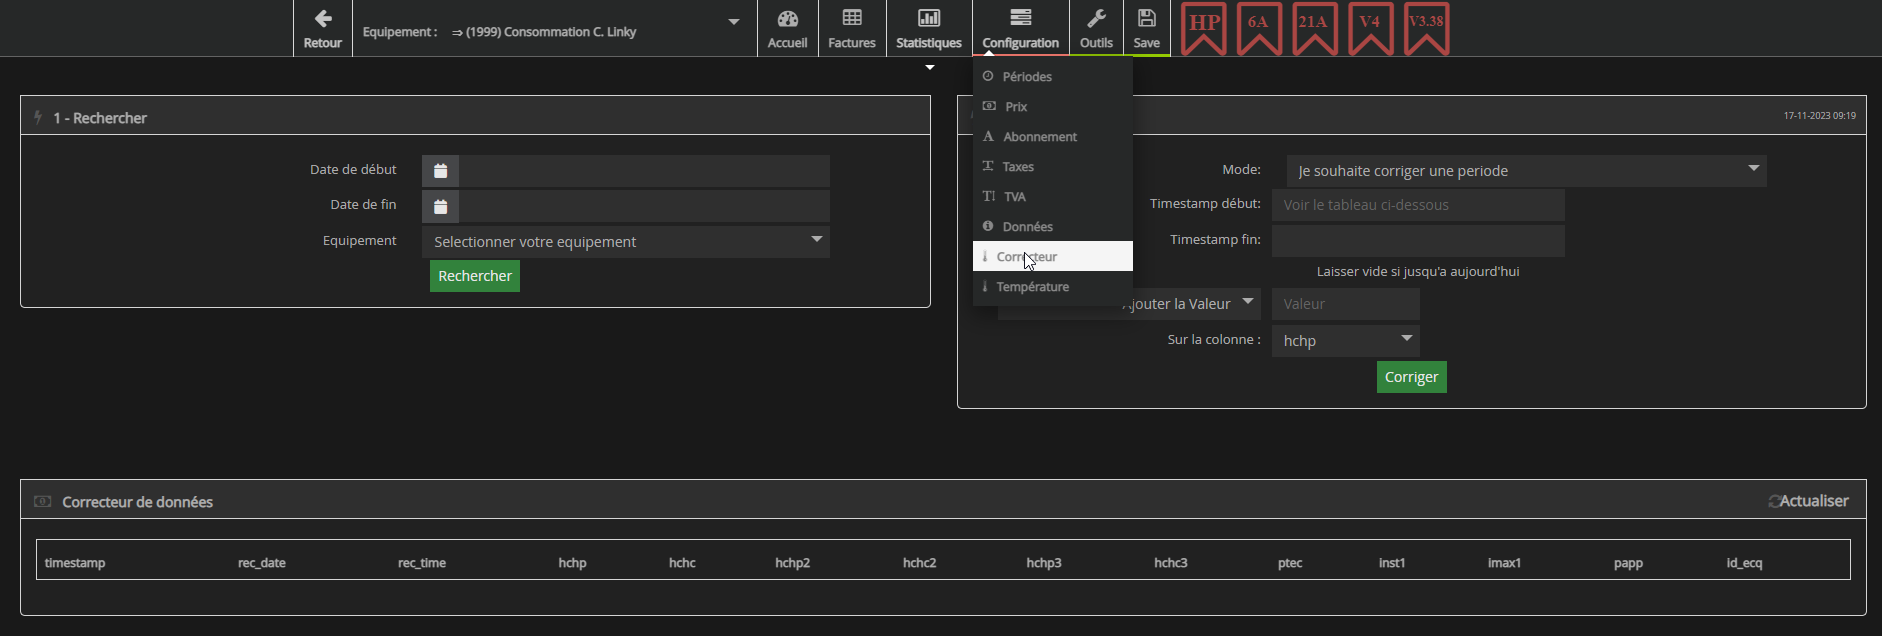Open Température from the Configuration menu
This screenshot has height=636, width=1882.
pyautogui.click(x=1053, y=286)
